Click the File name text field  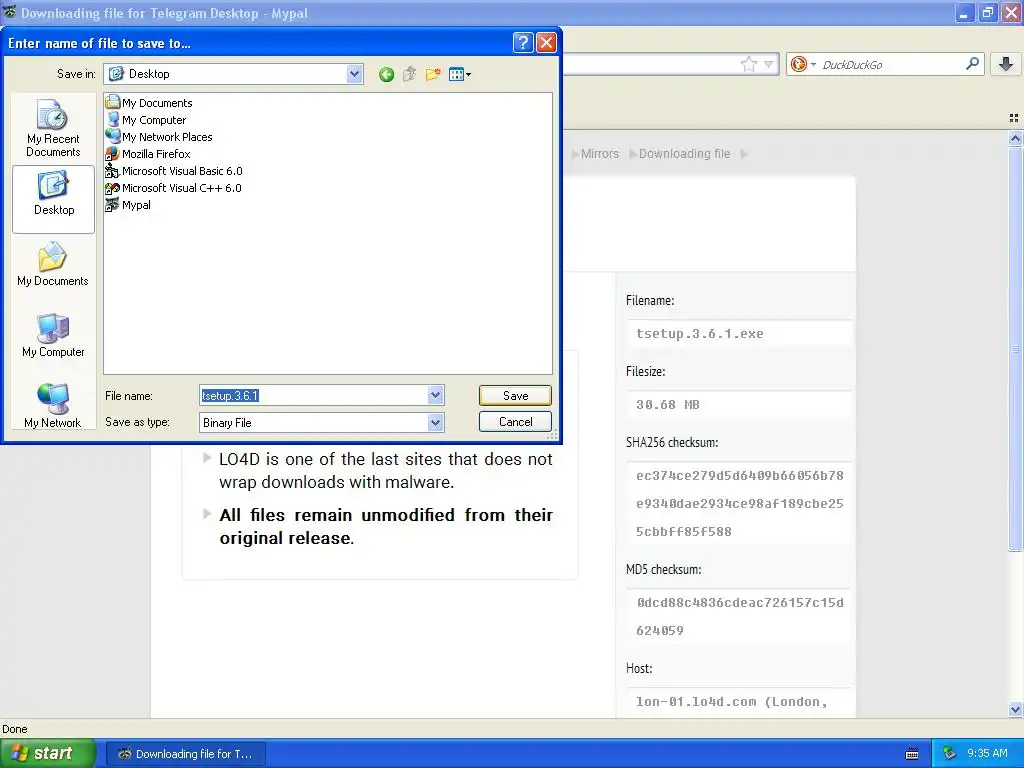coord(313,395)
